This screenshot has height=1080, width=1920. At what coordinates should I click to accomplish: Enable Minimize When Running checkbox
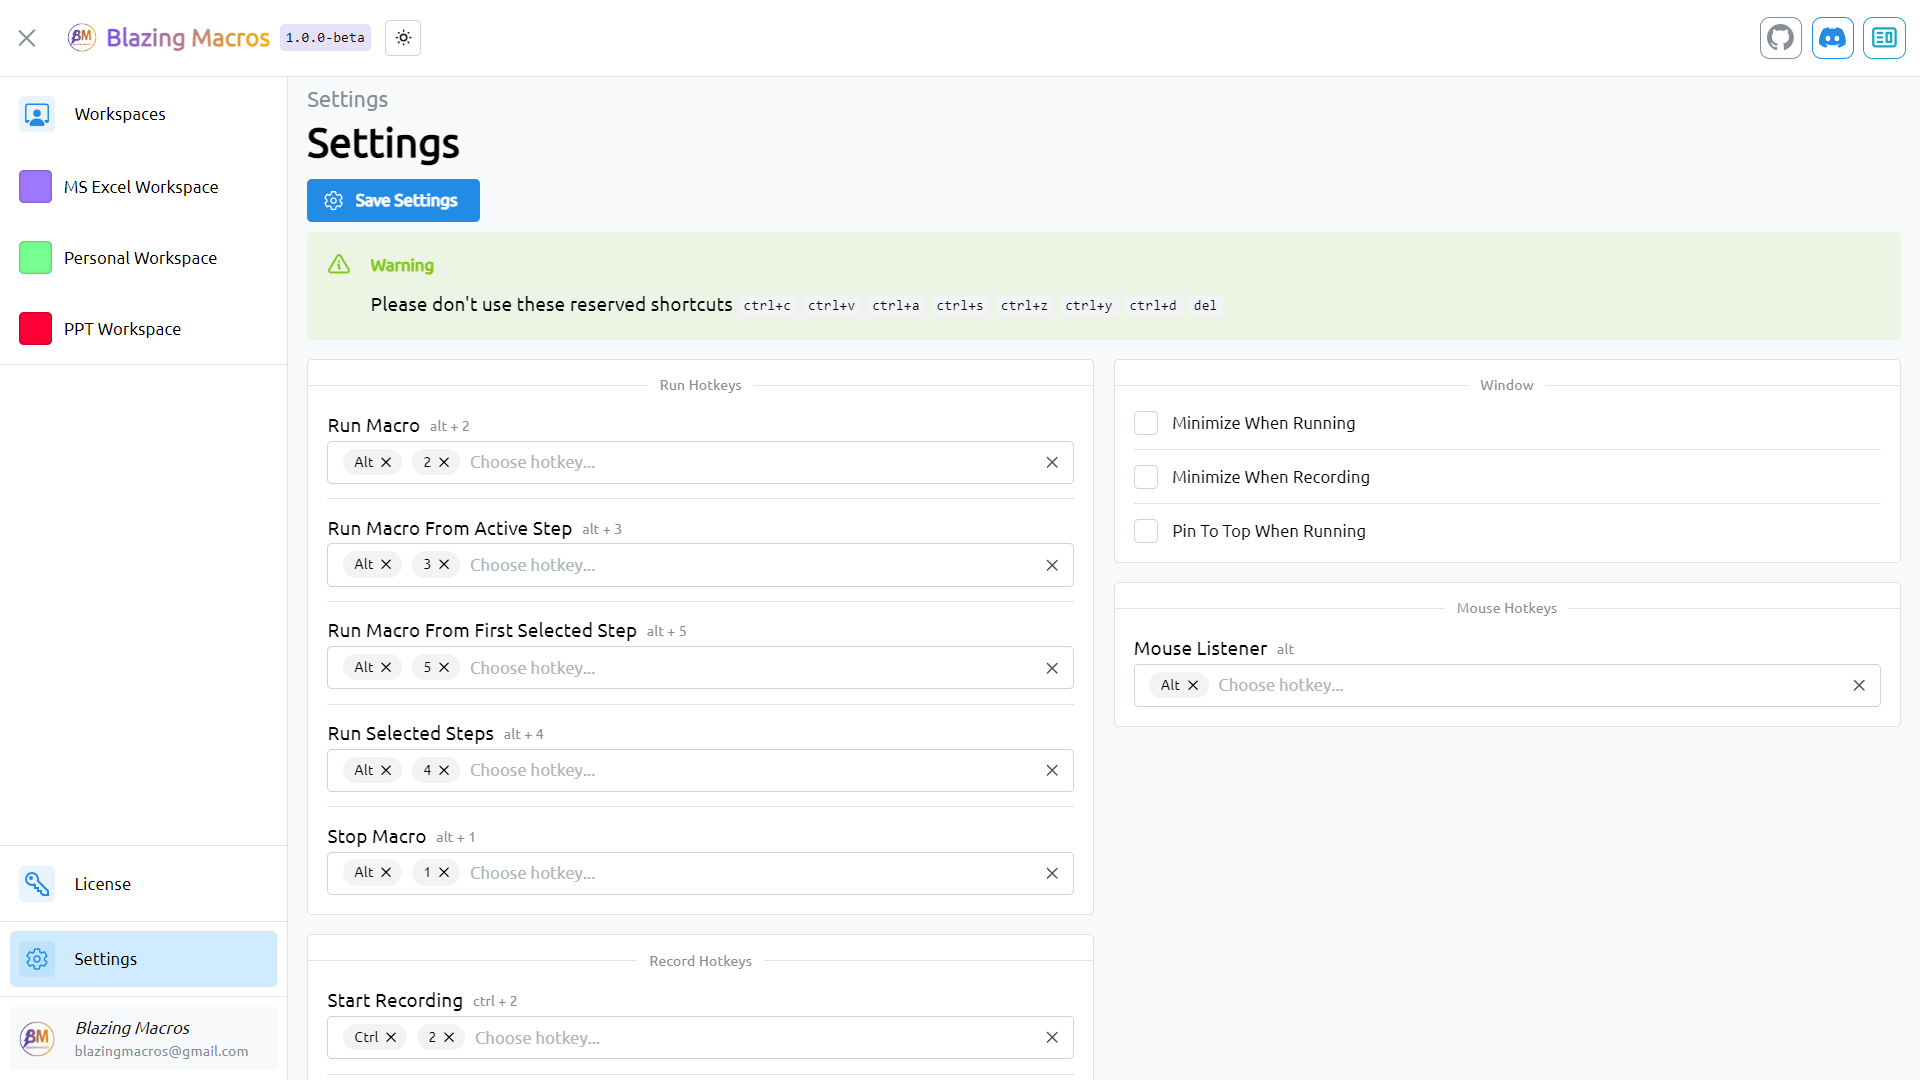(1146, 423)
